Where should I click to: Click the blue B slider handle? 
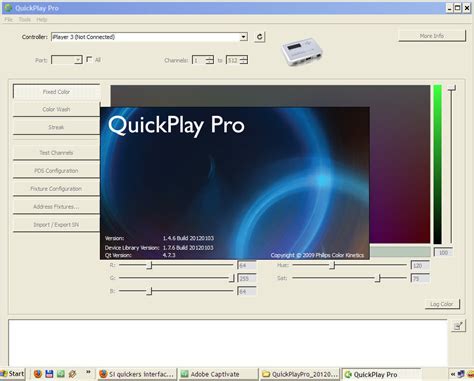[150, 291]
